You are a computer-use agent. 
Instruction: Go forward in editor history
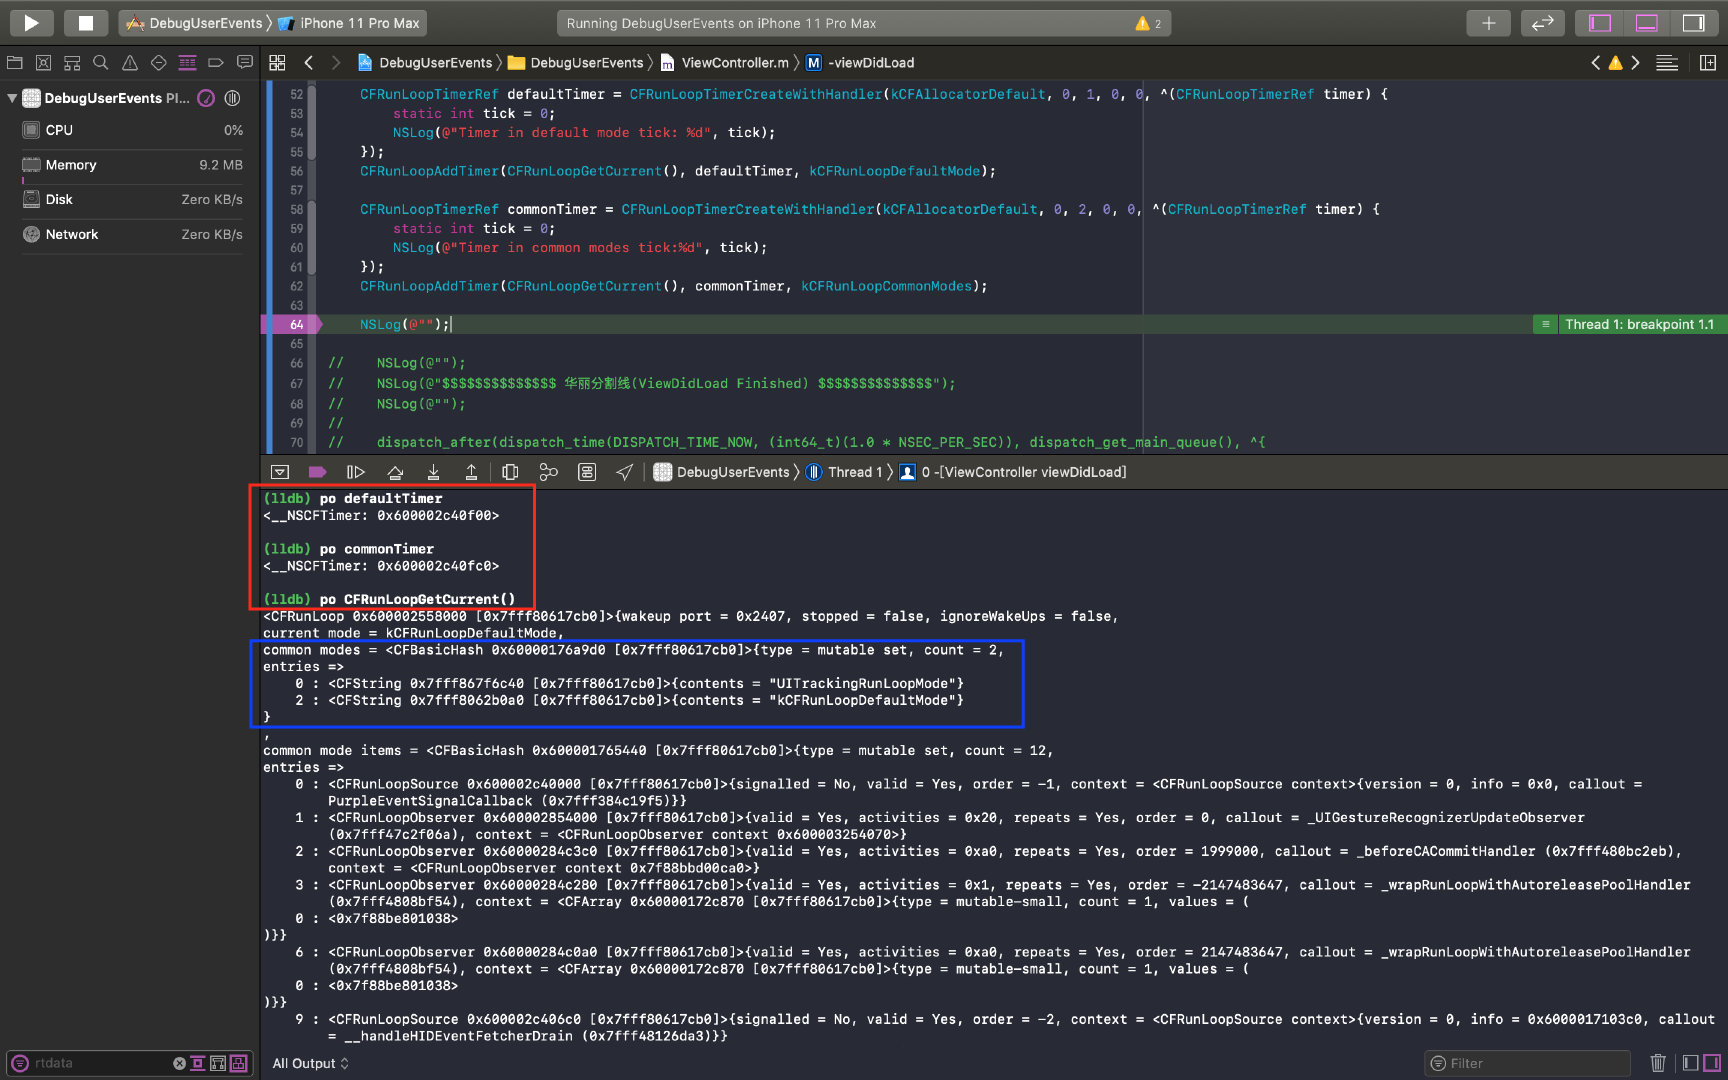[336, 62]
